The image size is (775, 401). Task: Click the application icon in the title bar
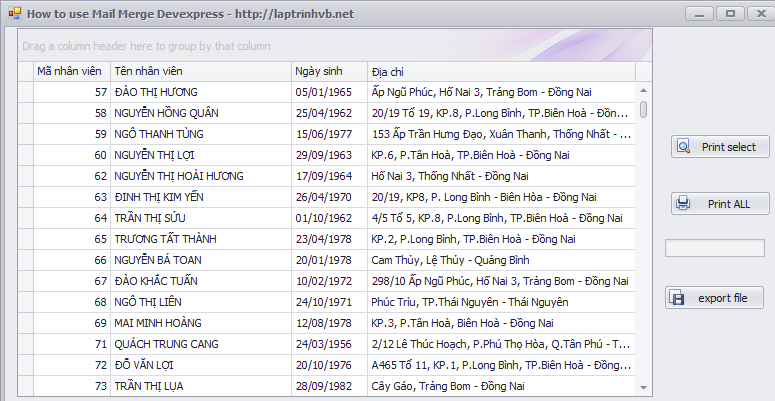14,13
